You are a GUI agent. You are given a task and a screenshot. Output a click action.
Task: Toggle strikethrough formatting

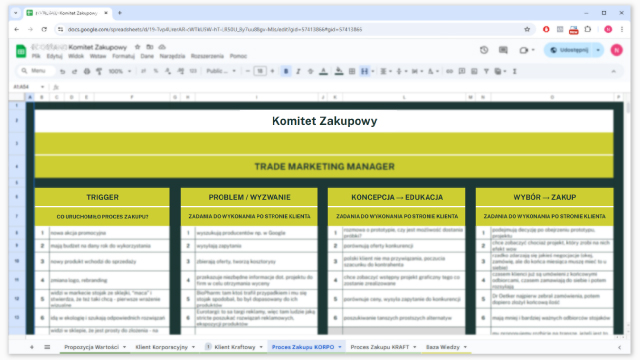(x=310, y=71)
